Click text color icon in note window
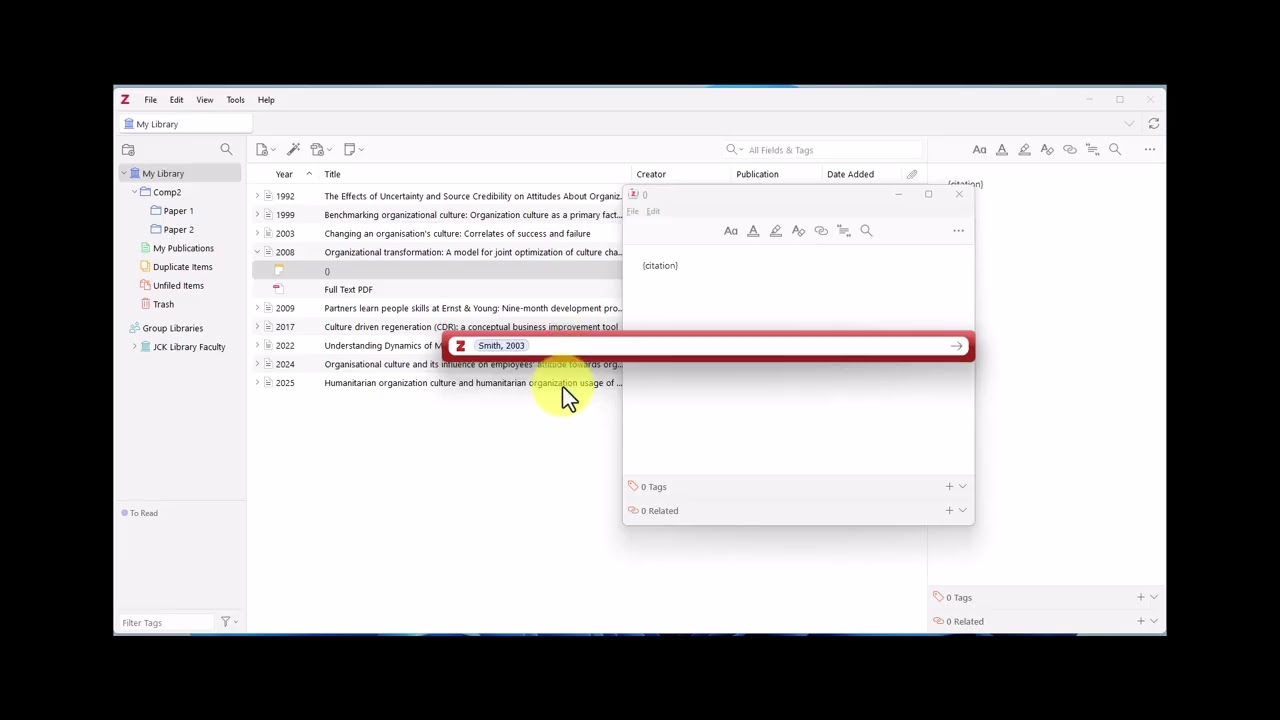The width and height of the screenshot is (1280, 720). pos(753,231)
